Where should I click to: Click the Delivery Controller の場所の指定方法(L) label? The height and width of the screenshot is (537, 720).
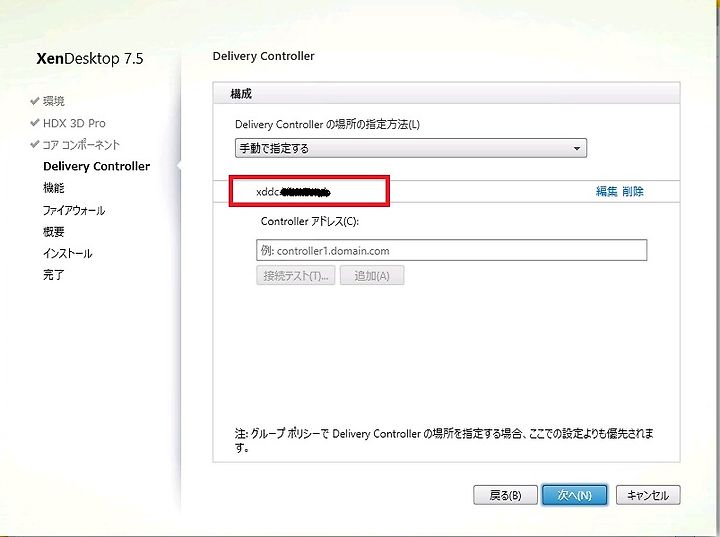pos(327,124)
